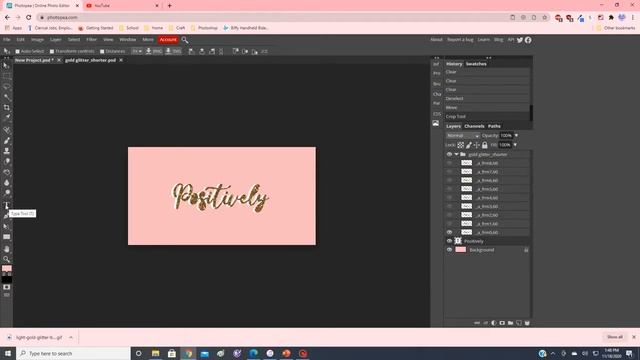Select the Gradient tool
The width and height of the screenshot is (640, 360).
(x=6, y=172)
